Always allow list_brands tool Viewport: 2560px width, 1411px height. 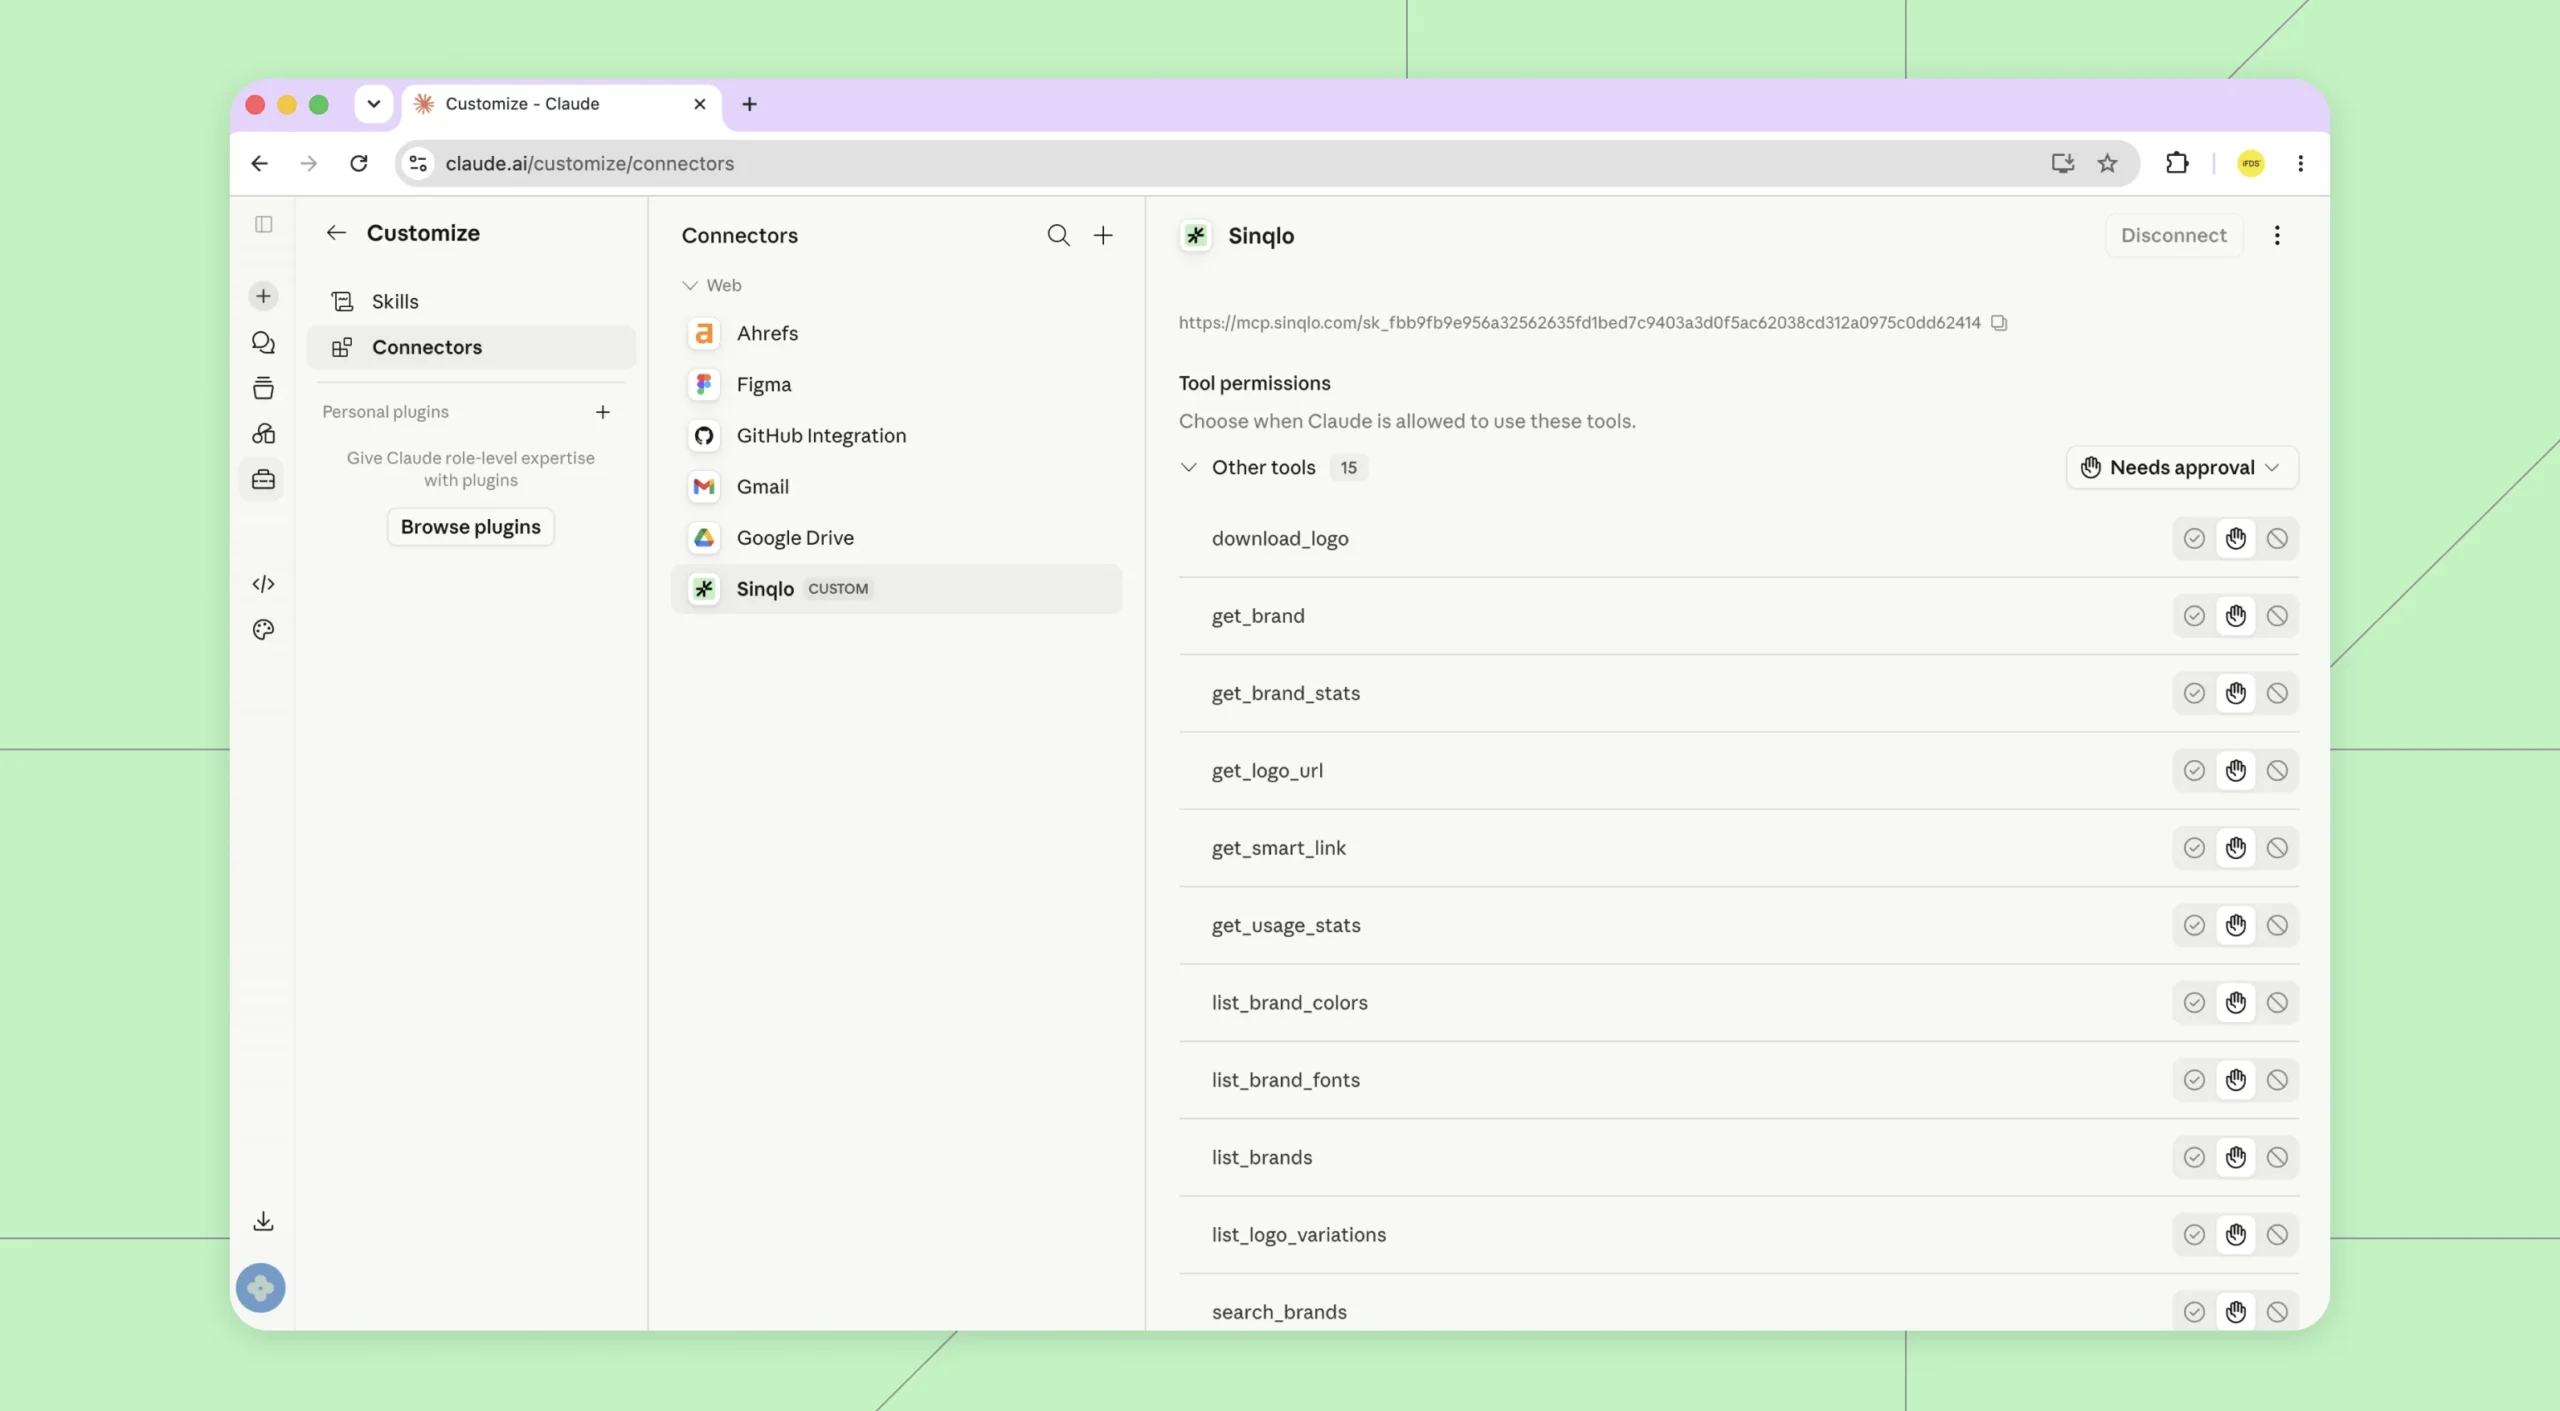coord(2194,1158)
